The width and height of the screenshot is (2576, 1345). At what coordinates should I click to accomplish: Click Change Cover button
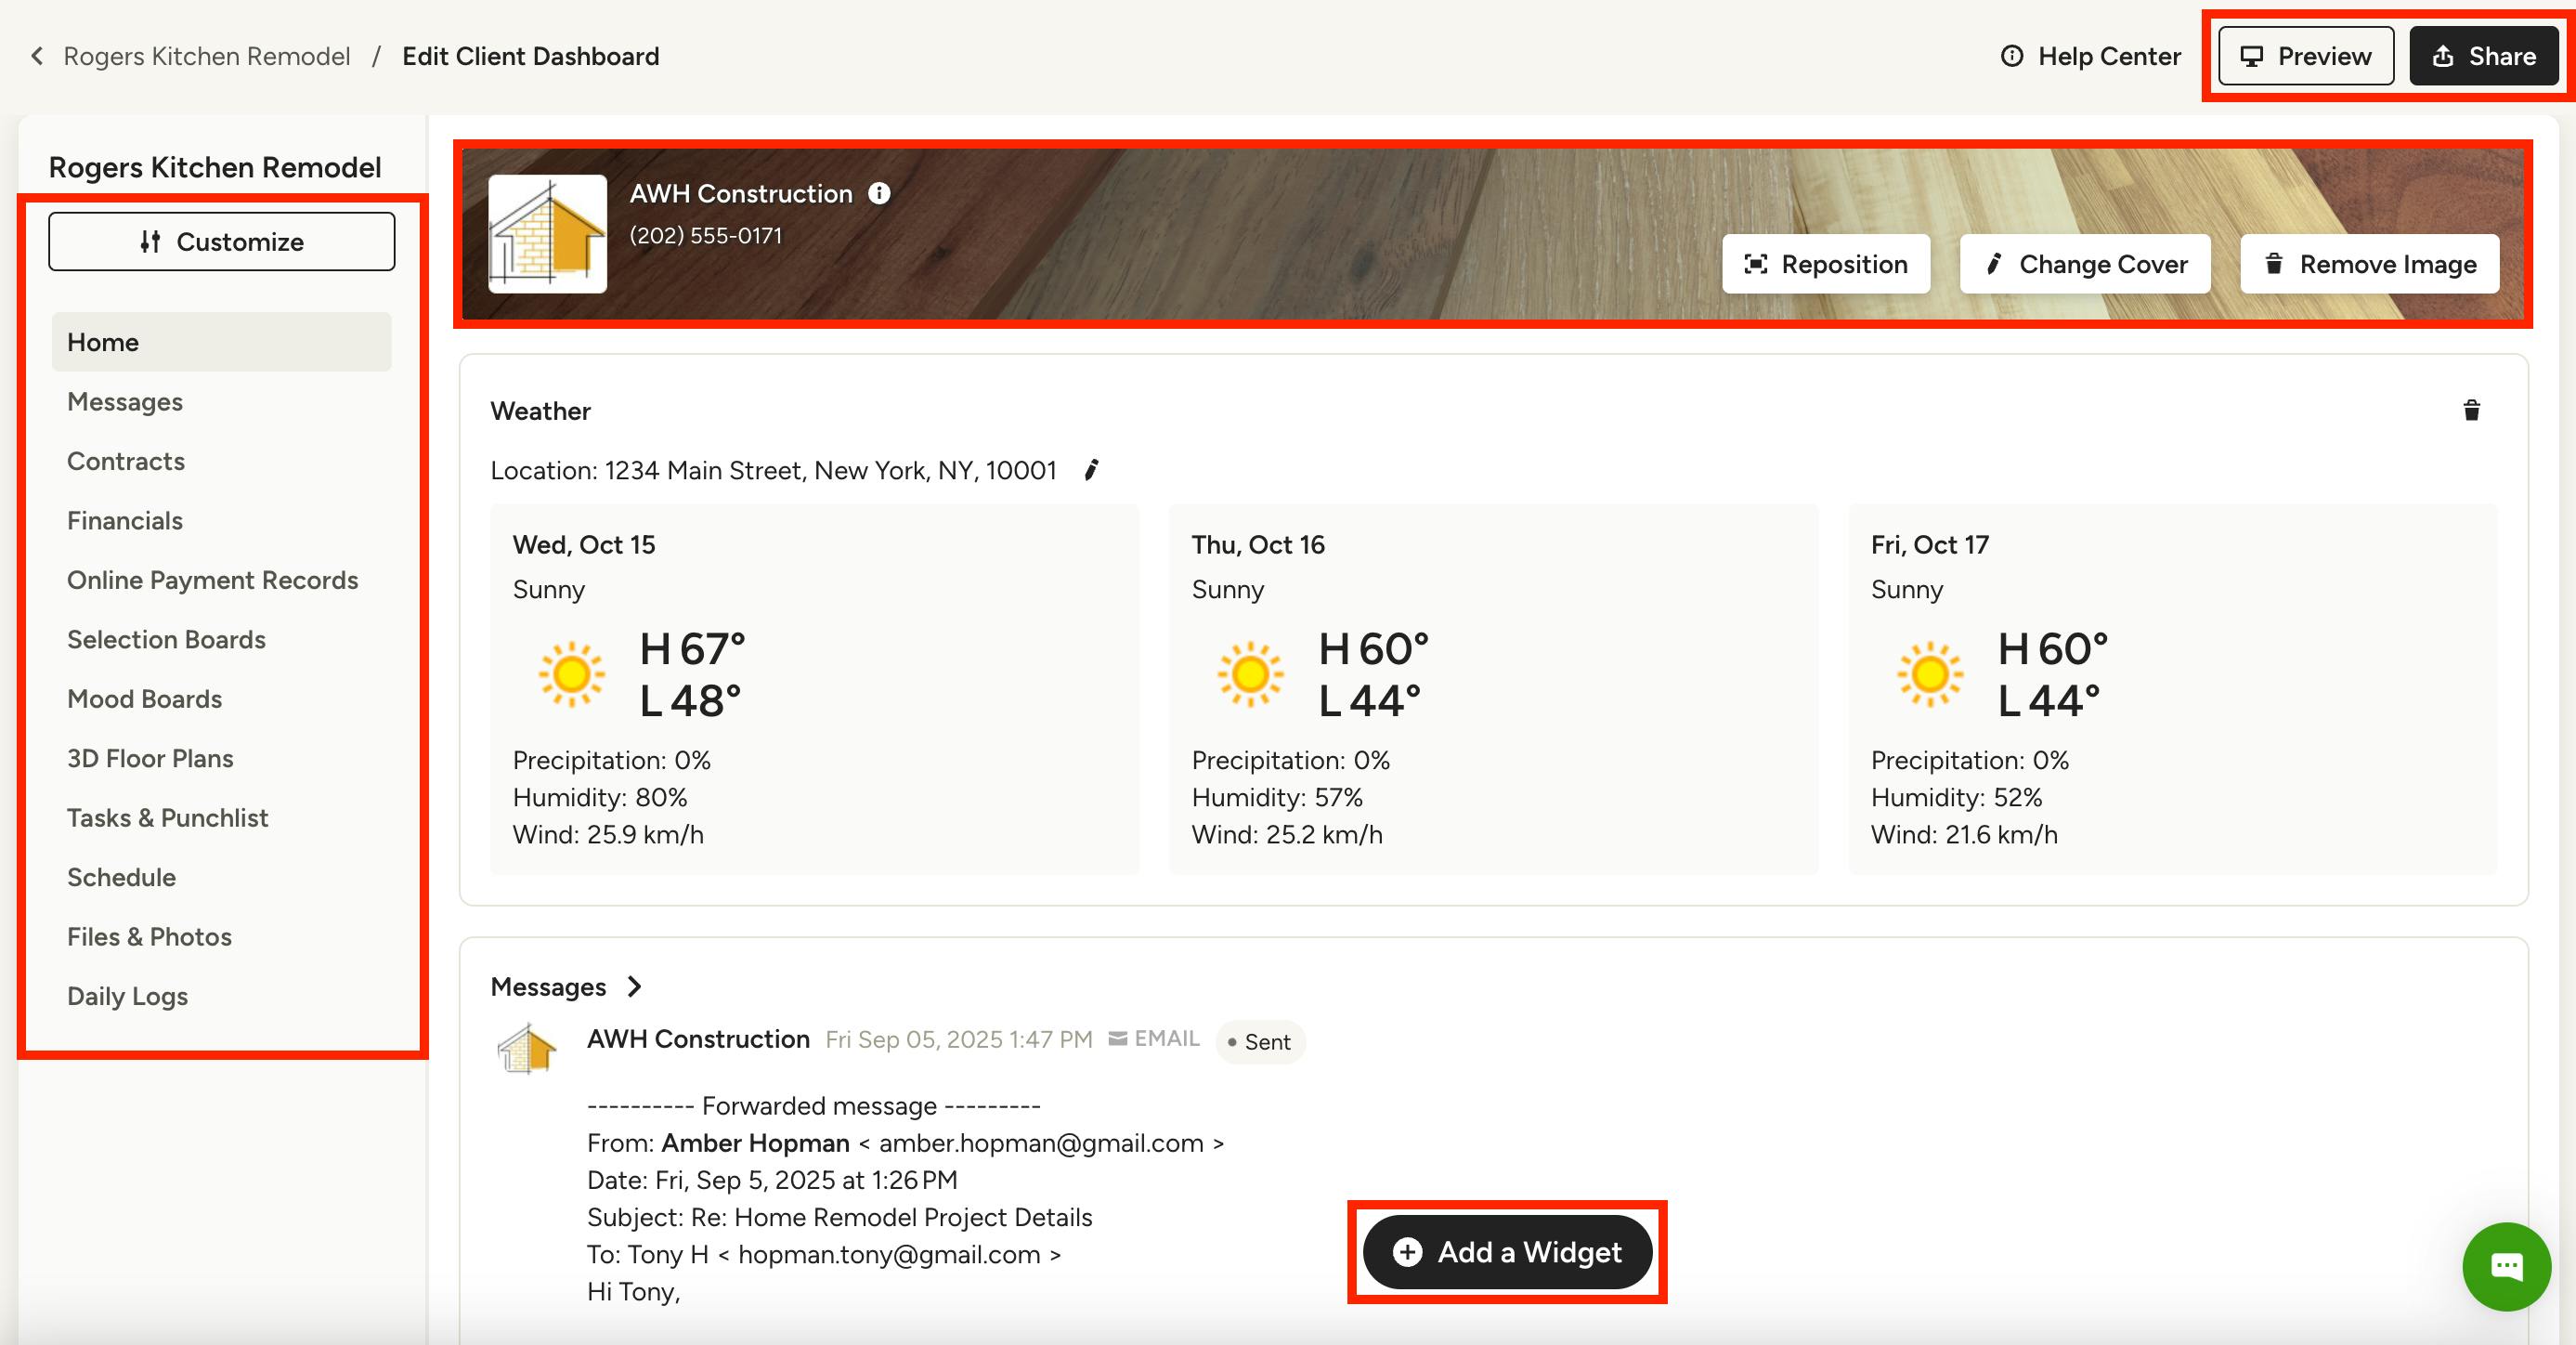click(x=2084, y=264)
